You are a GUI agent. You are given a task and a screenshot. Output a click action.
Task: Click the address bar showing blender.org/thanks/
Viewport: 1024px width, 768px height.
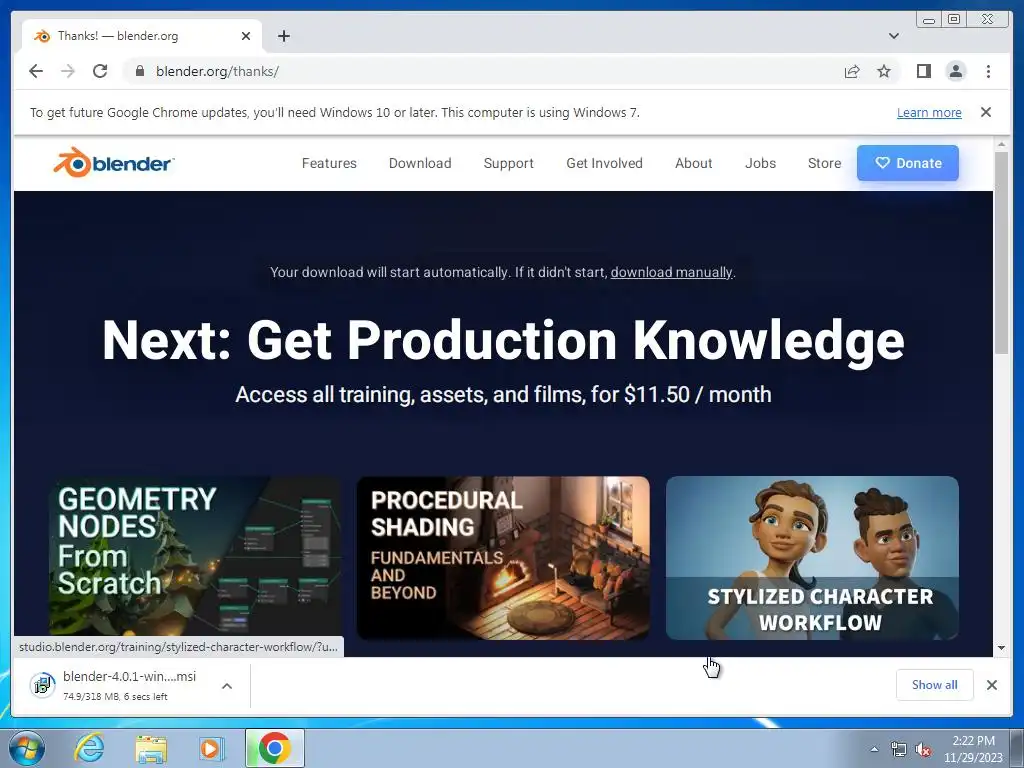[x=483, y=71]
